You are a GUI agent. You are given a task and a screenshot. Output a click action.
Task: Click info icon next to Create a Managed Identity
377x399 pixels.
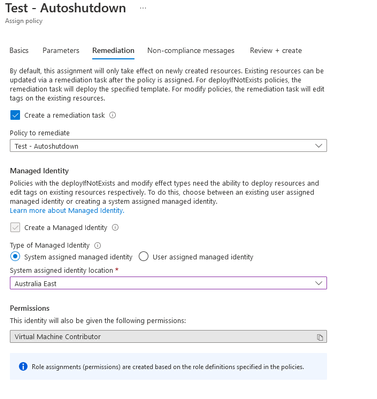click(115, 228)
